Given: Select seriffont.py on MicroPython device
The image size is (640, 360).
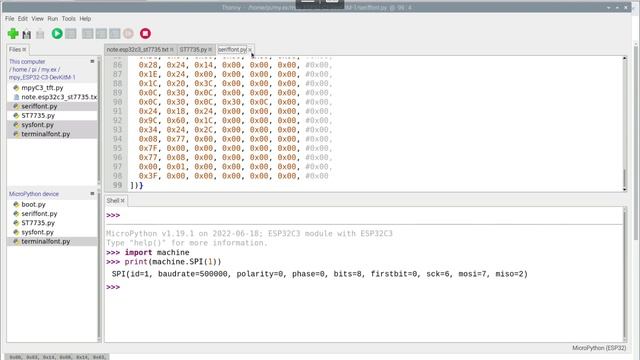Looking at the screenshot, I should (x=39, y=213).
